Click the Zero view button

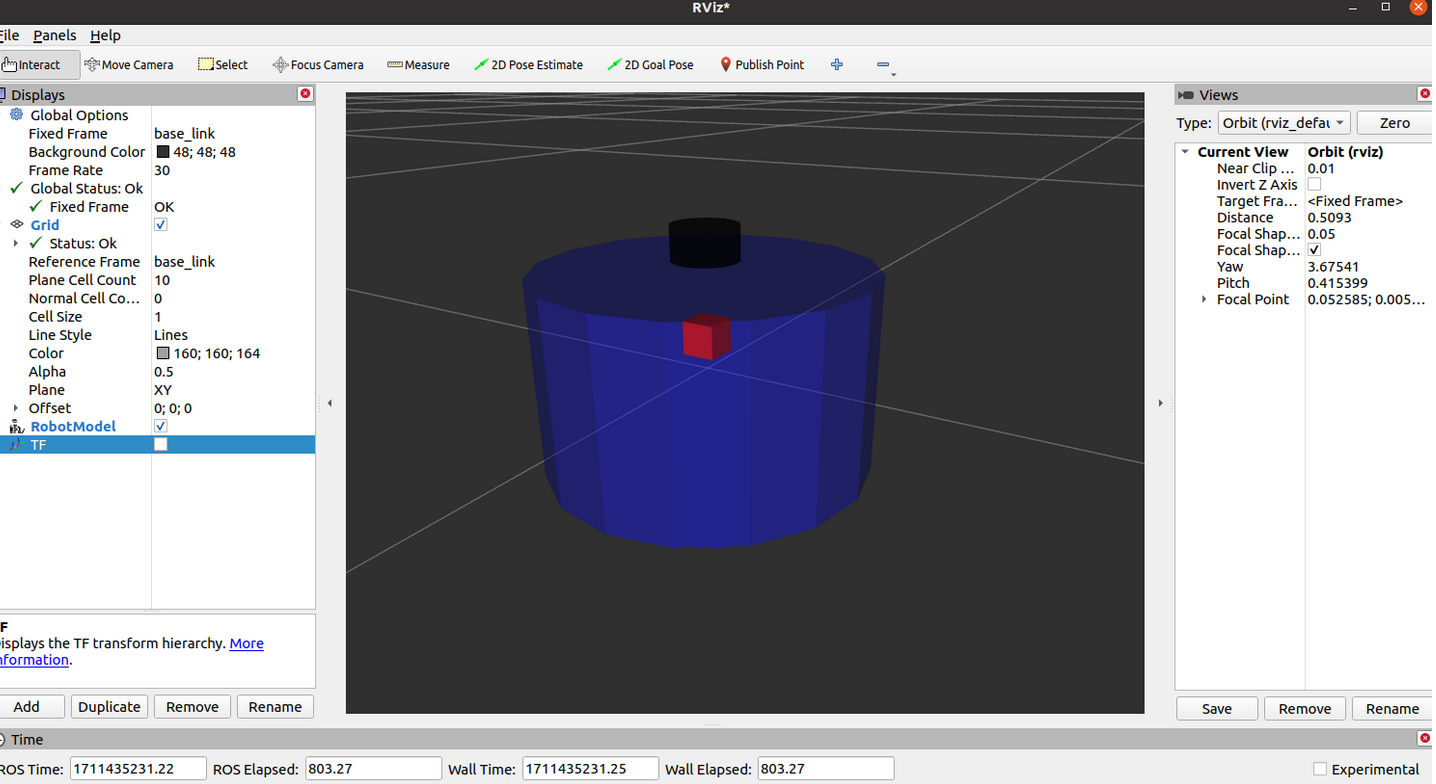1394,123
